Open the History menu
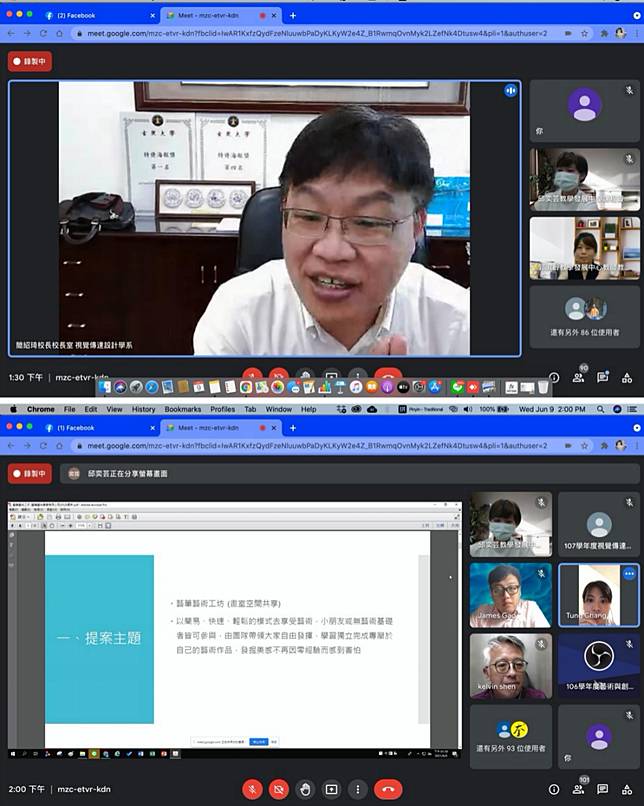644x806 pixels. click(143, 409)
